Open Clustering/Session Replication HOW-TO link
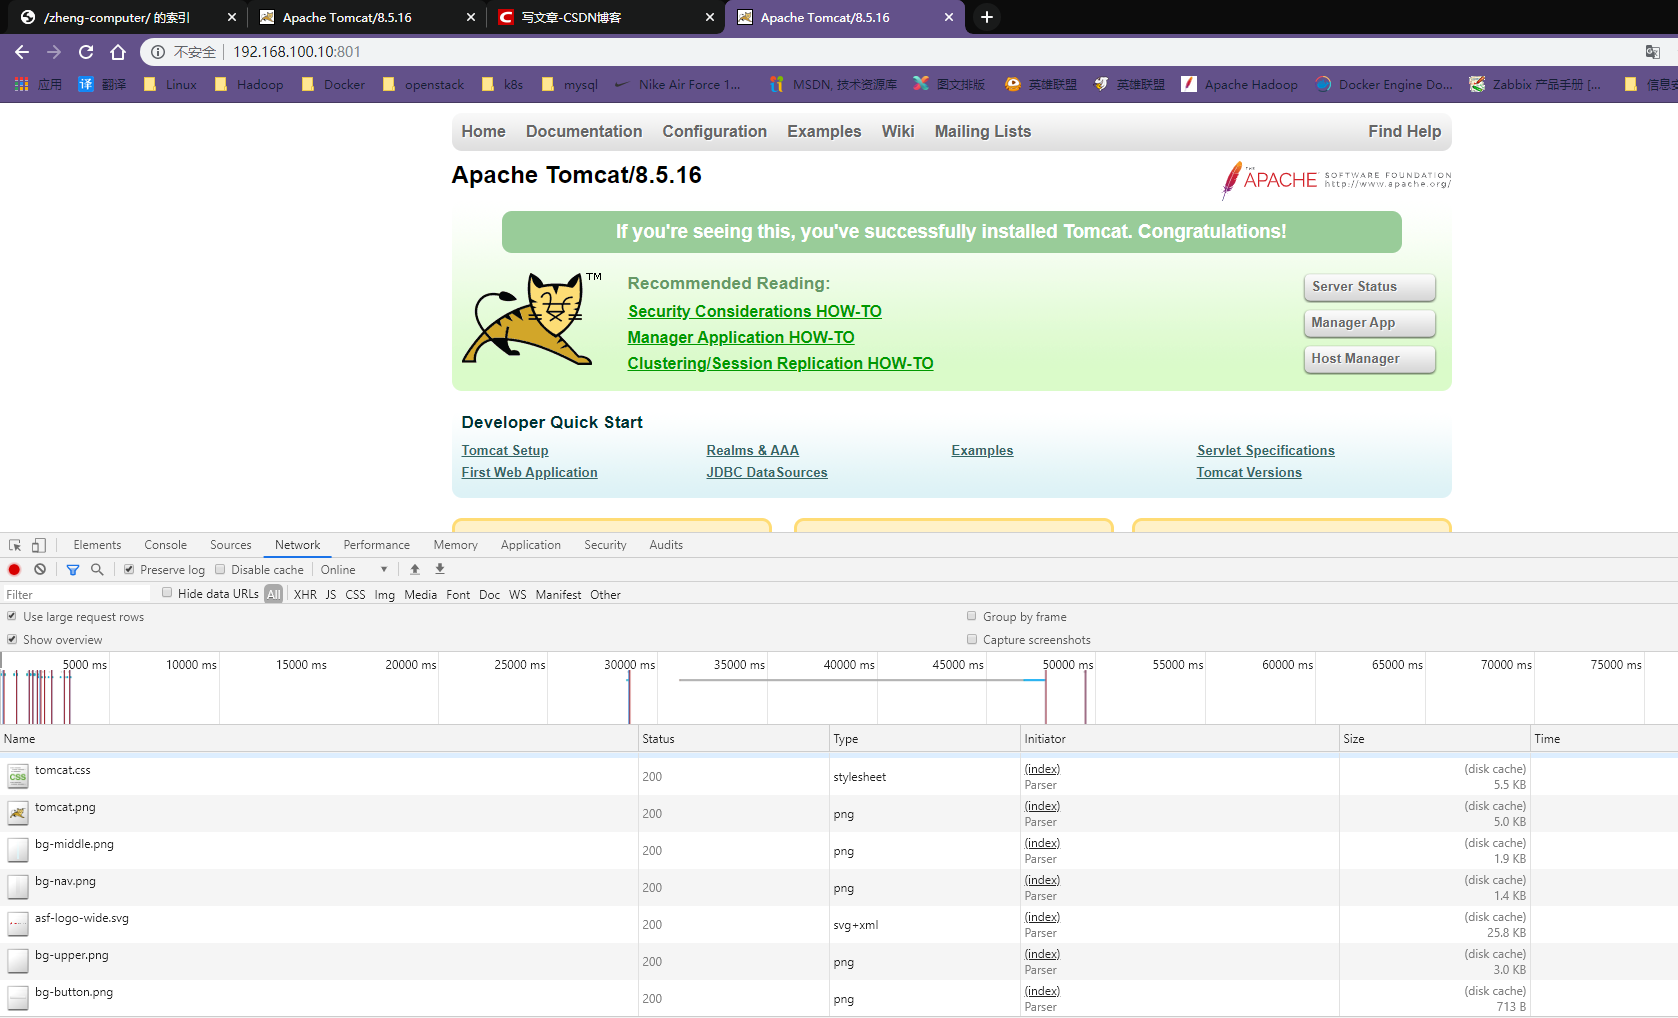Screen dimensions: 1678x1018 780,364
